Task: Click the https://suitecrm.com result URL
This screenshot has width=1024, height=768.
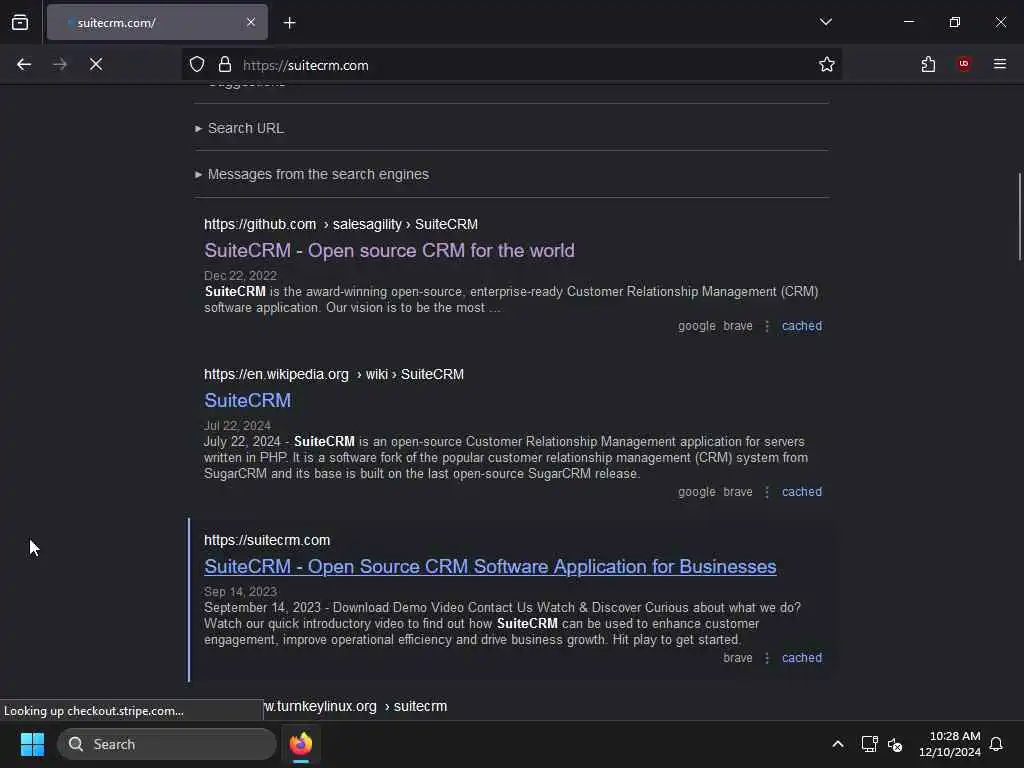Action: coord(267,541)
